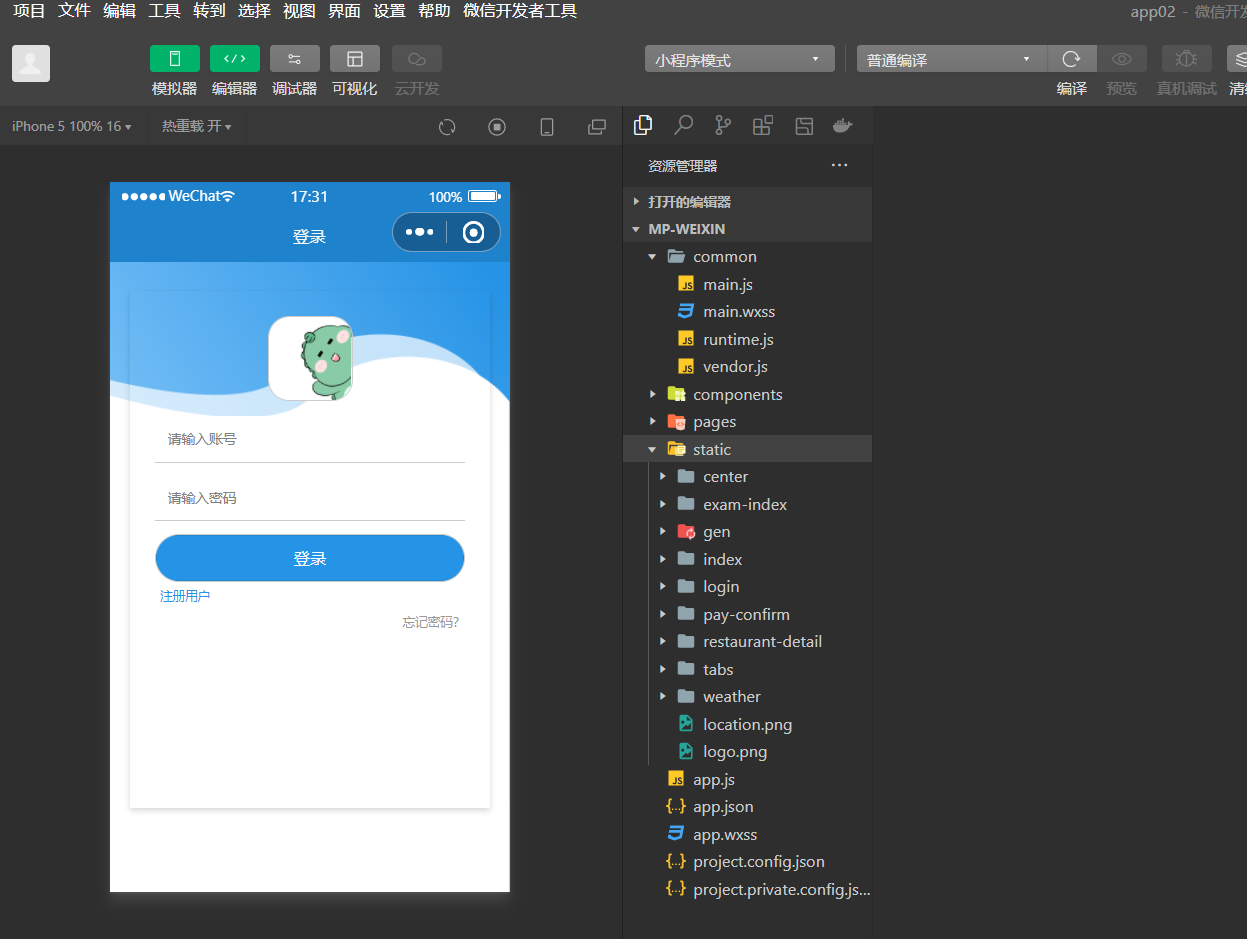The height and width of the screenshot is (939, 1247).
Task: Open the app.json file
Action: click(748, 806)
